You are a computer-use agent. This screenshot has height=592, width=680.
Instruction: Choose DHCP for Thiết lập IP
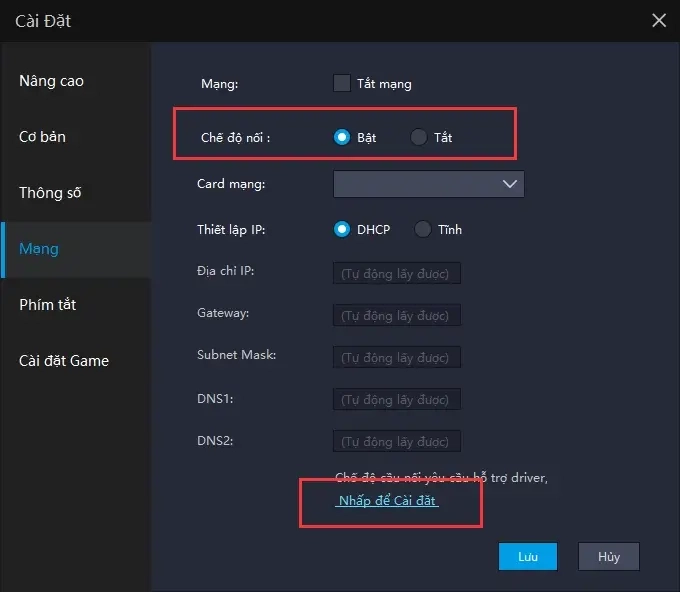tap(342, 229)
